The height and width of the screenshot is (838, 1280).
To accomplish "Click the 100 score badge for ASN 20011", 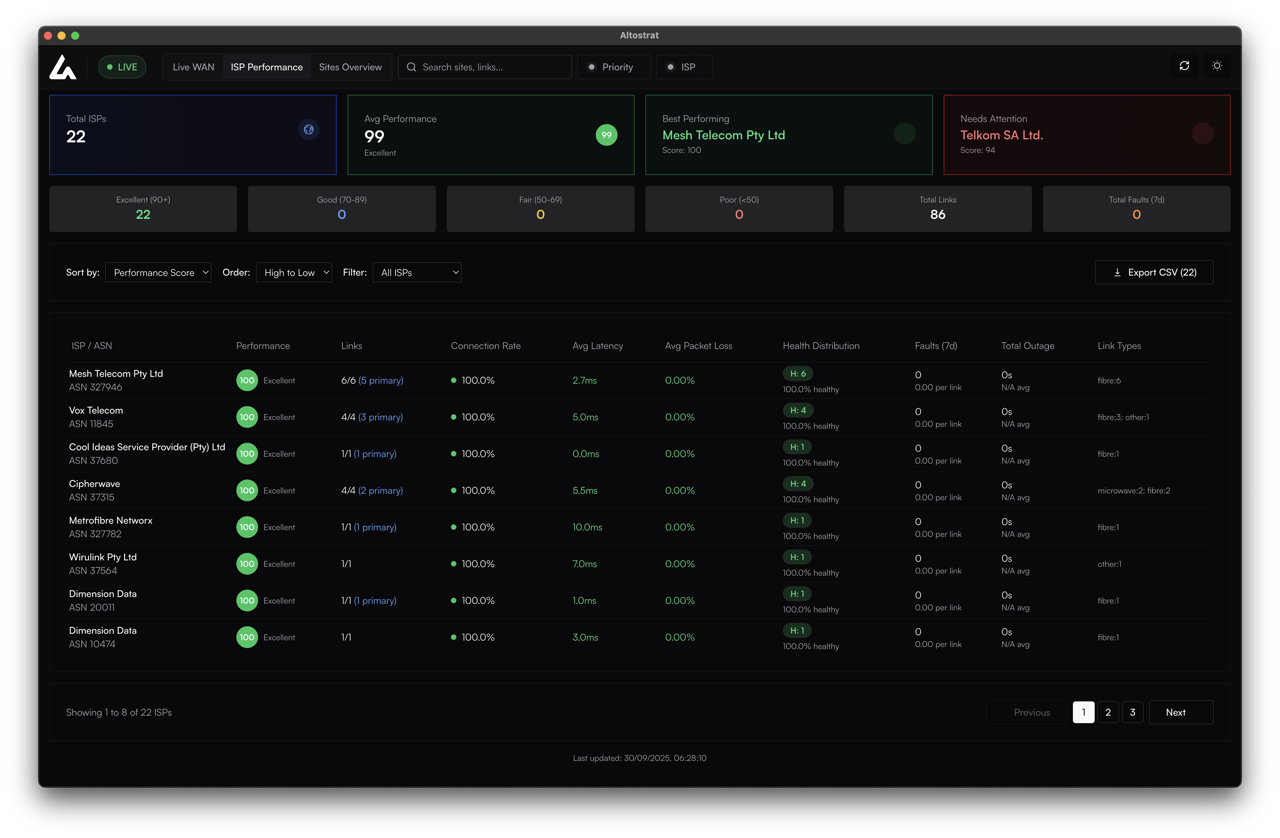I will pos(247,600).
